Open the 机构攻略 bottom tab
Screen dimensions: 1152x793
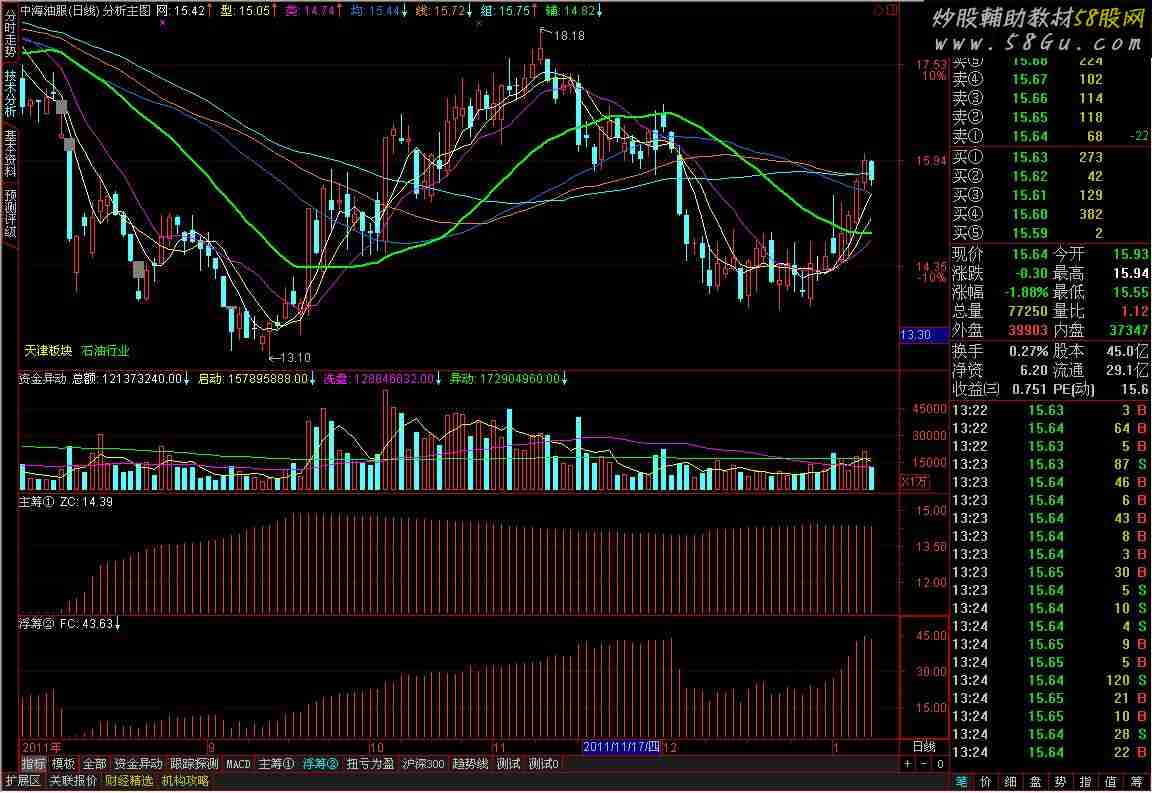pos(185,781)
